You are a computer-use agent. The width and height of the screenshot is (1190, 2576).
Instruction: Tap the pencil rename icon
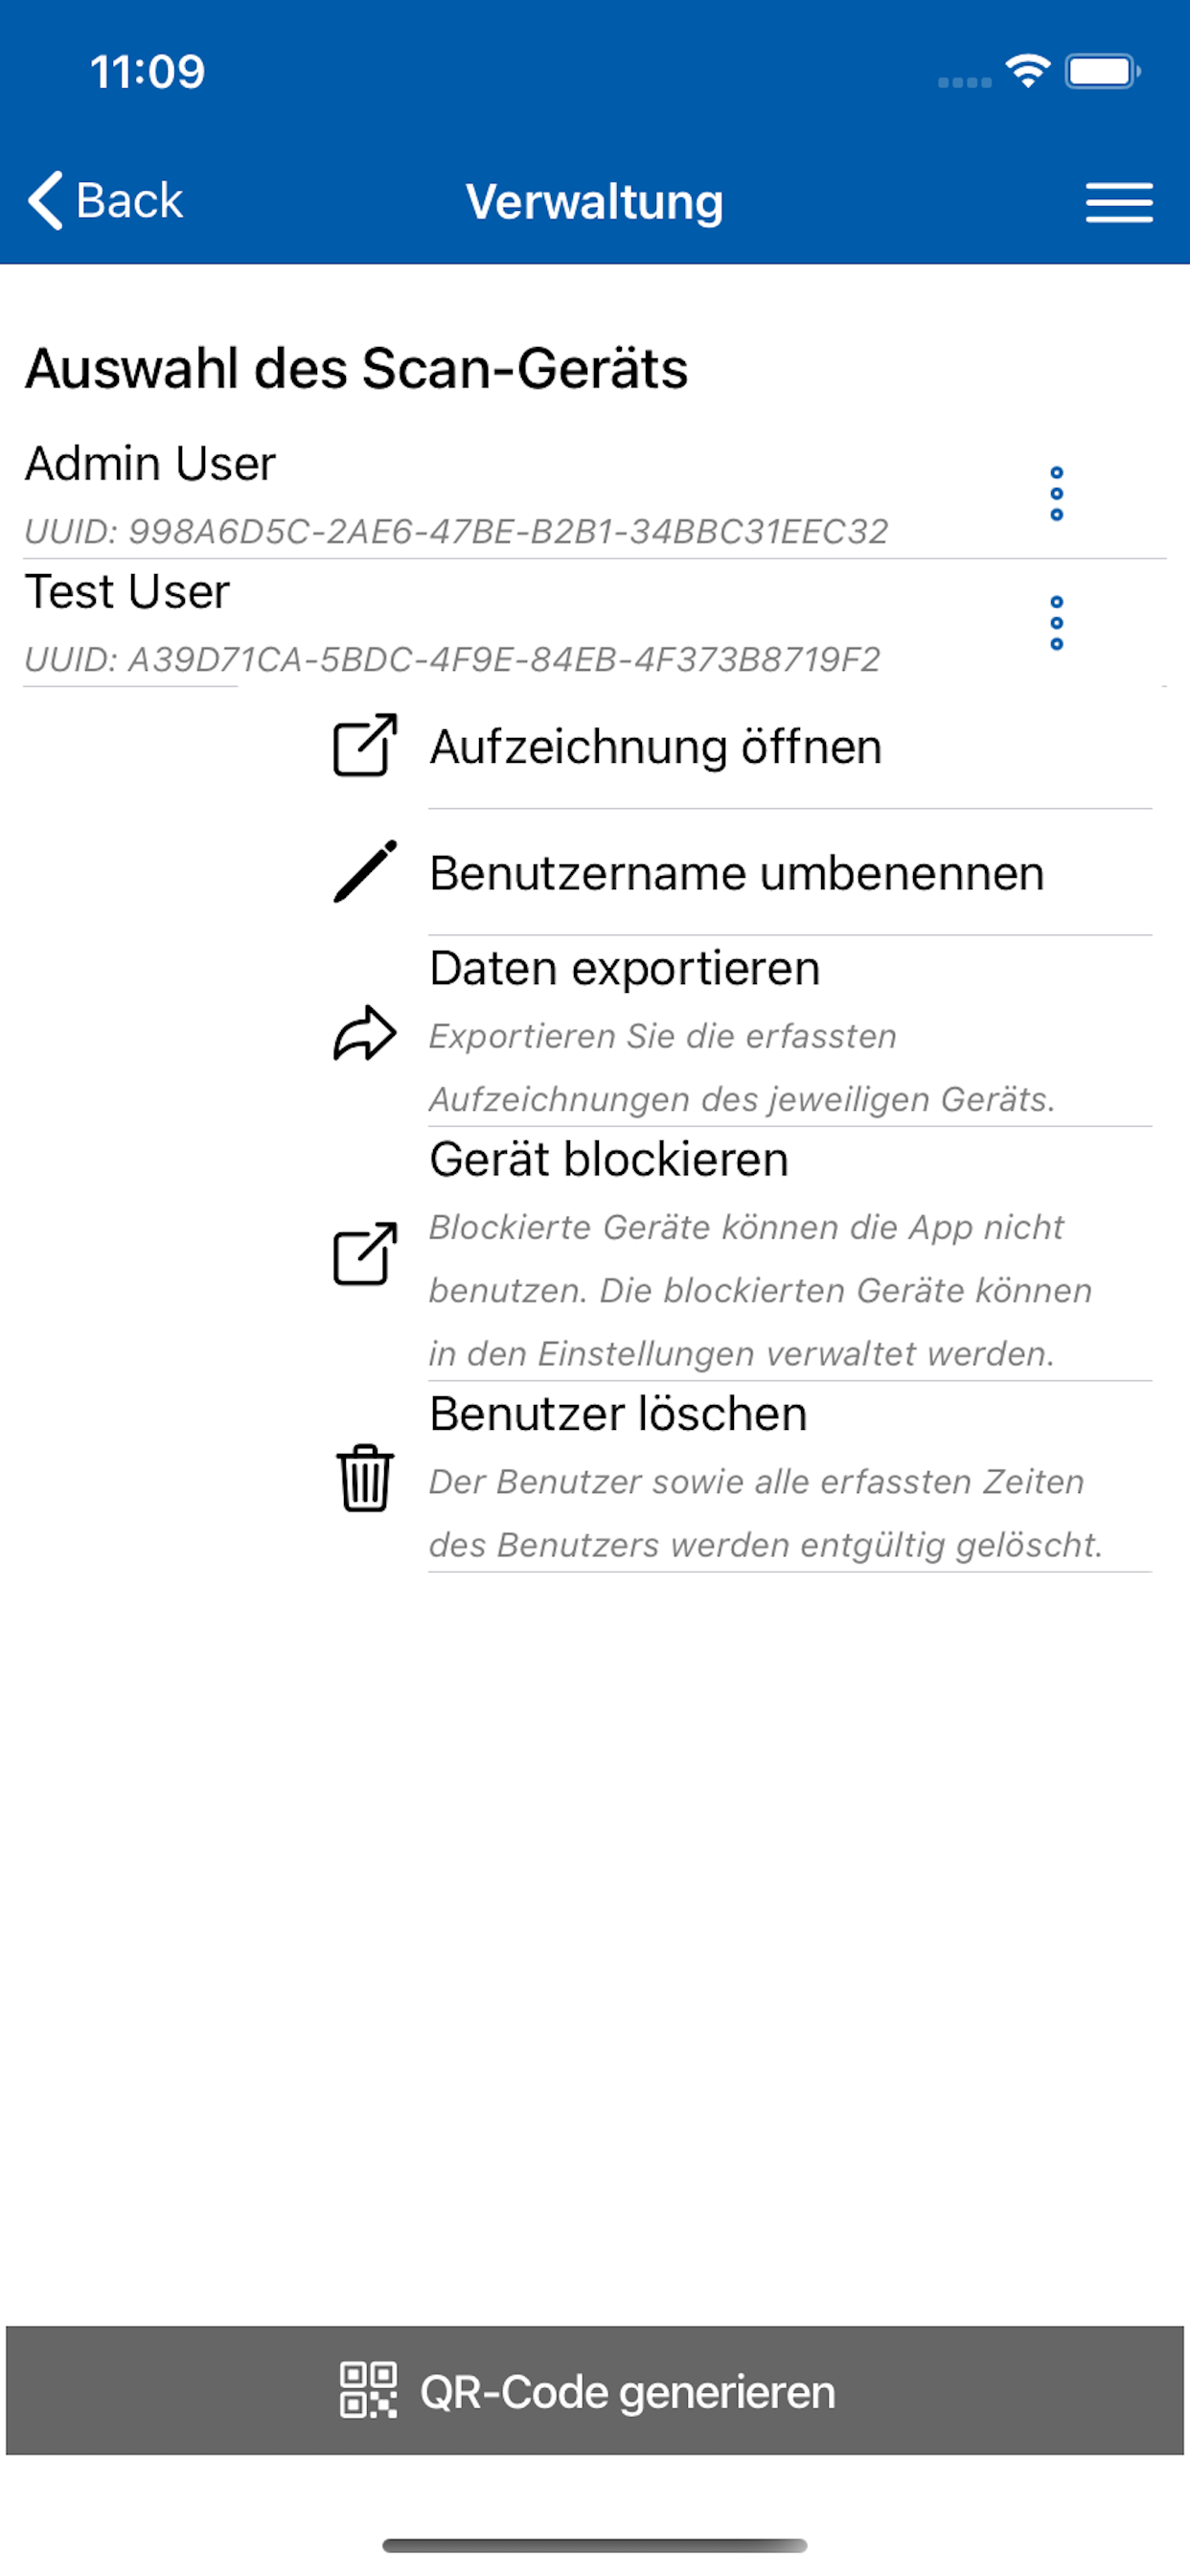tap(364, 872)
